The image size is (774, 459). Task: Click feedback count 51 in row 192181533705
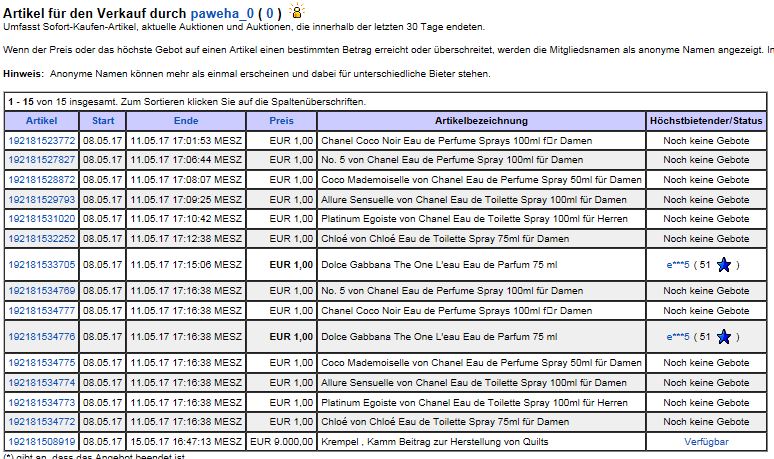[x=705, y=265]
